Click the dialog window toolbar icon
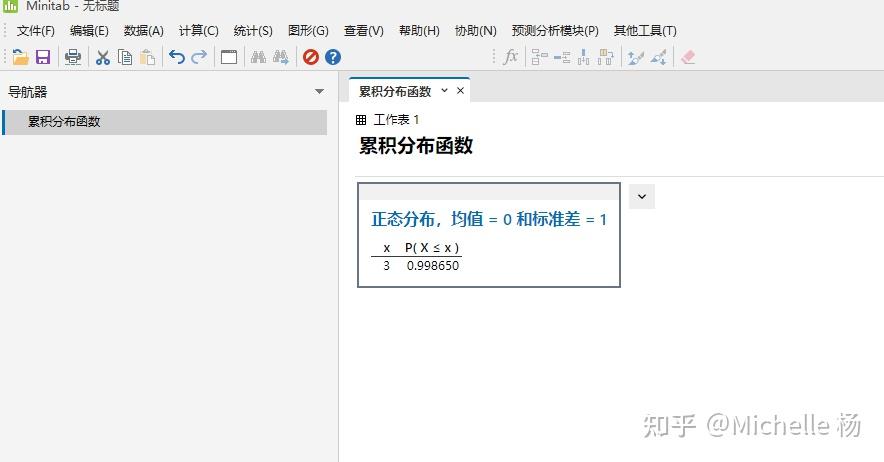Screen dimensions: 884x462 pos(229,57)
